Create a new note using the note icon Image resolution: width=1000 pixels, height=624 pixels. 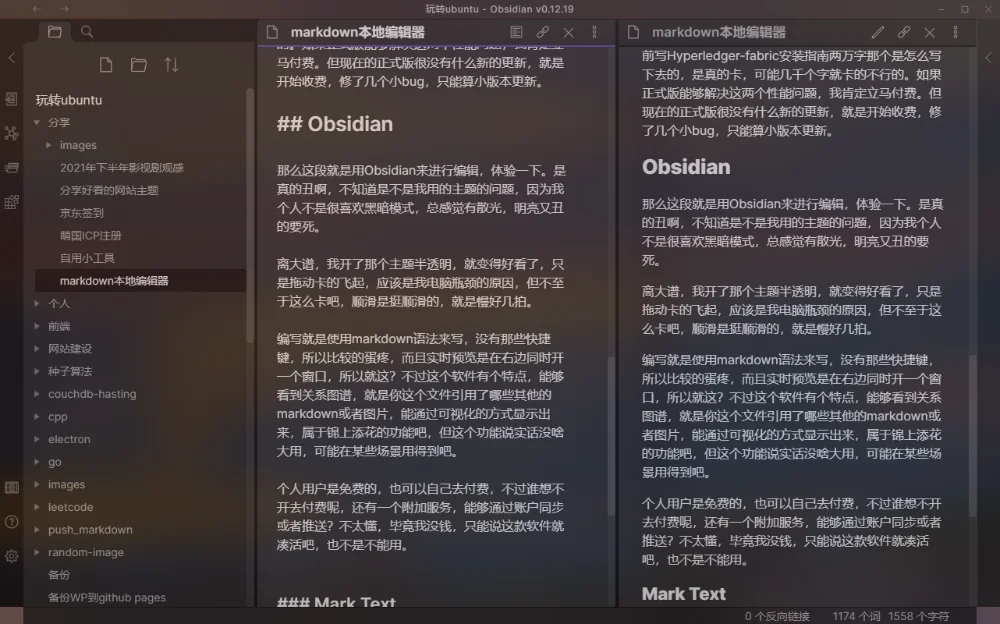click(106, 64)
